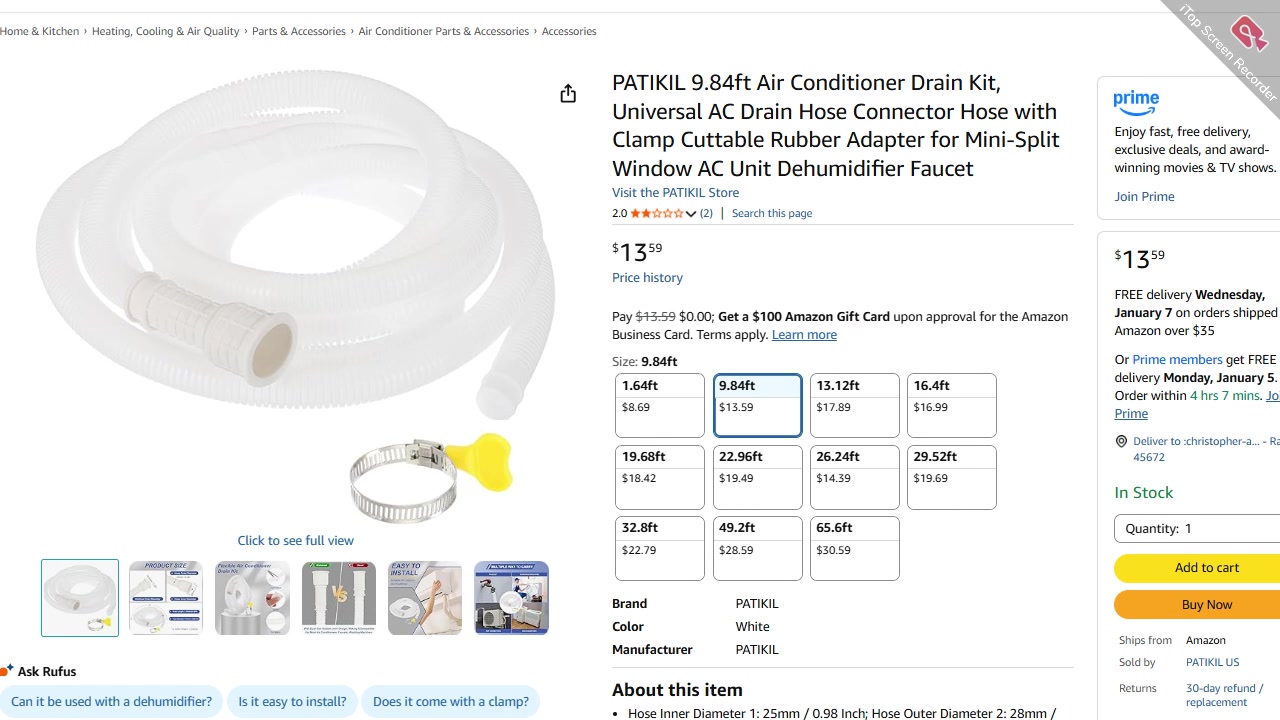Select the easy to install thumbnail
This screenshot has height=720, width=1280.
[425, 598]
